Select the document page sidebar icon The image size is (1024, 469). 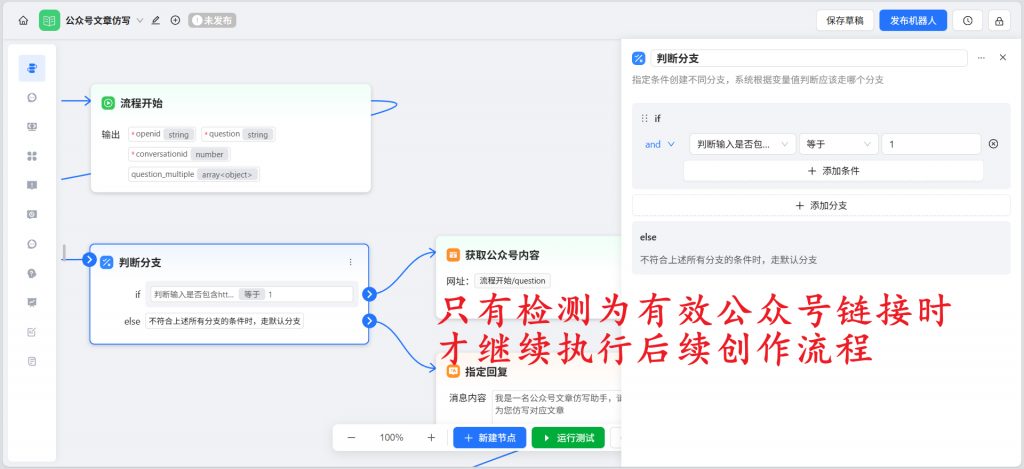(32, 361)
